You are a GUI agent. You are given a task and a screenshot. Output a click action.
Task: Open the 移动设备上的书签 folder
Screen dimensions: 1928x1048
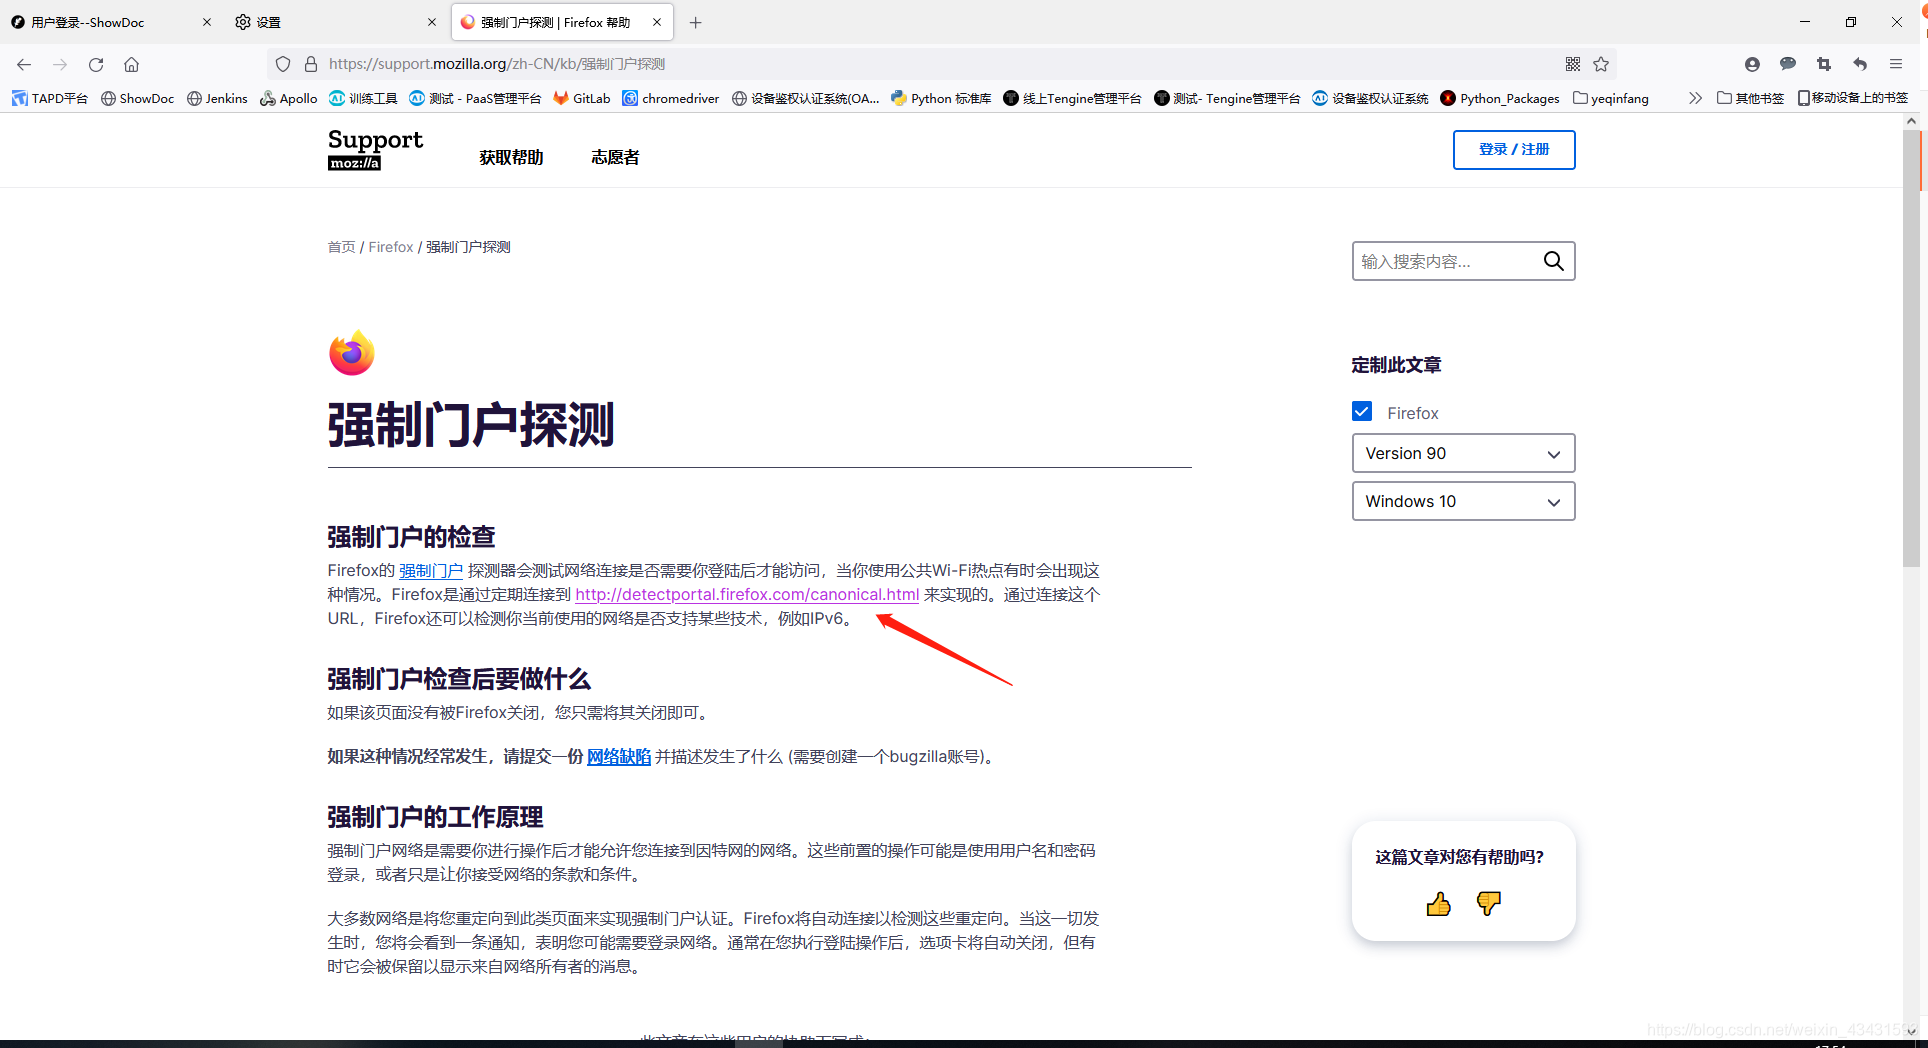click(1852, 98)
